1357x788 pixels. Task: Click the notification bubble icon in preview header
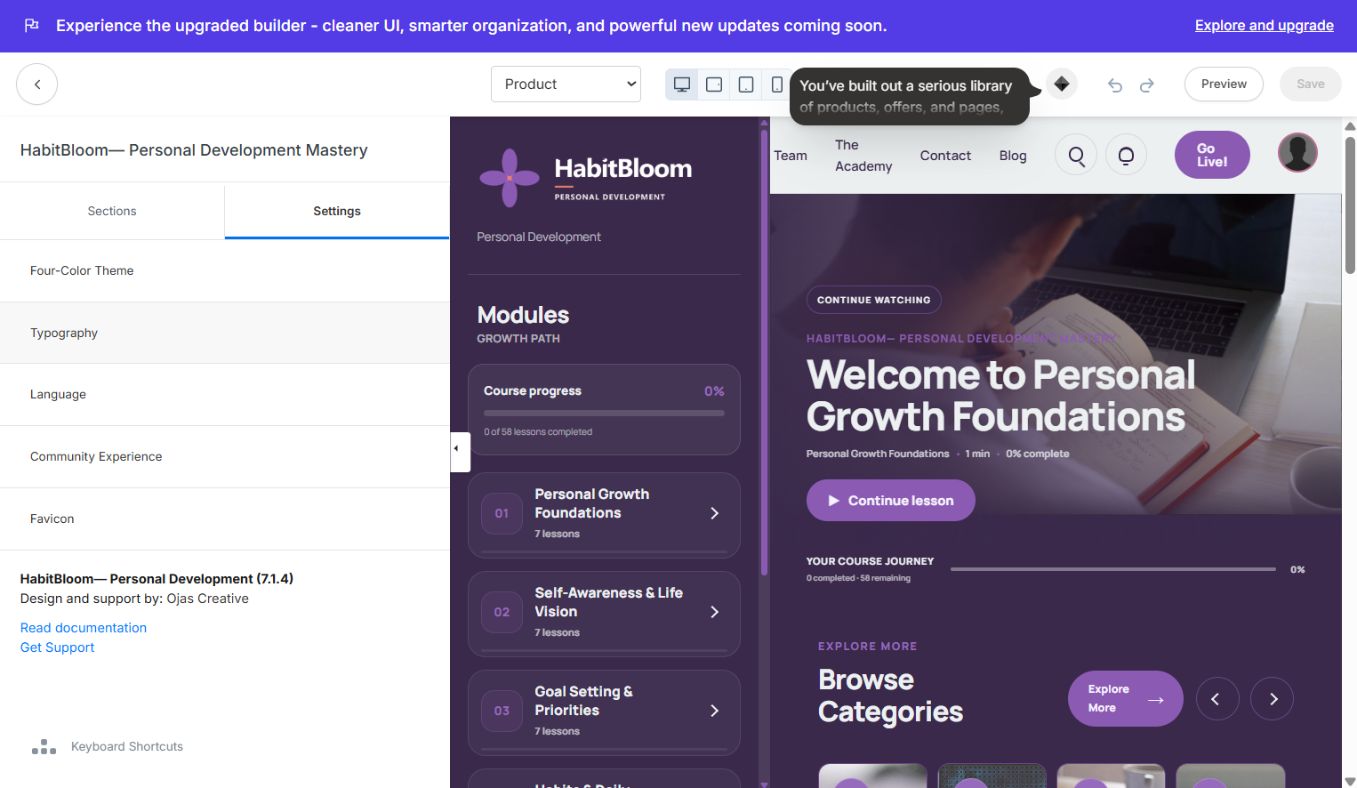tap(1126, 155)
